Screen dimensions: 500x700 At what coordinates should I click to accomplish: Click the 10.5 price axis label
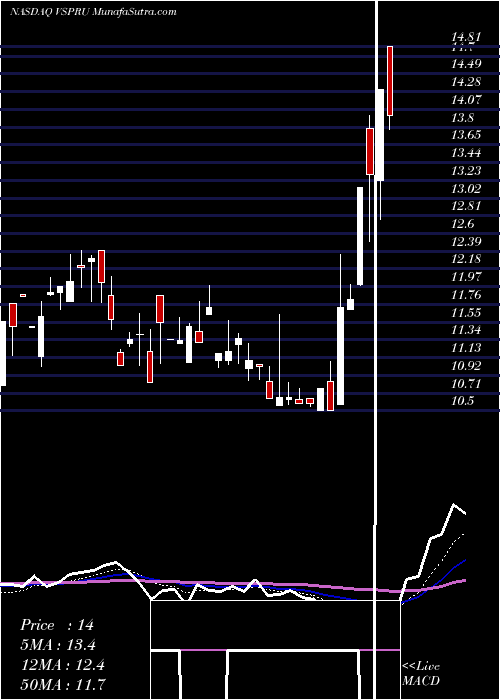[x=462, y=401]
